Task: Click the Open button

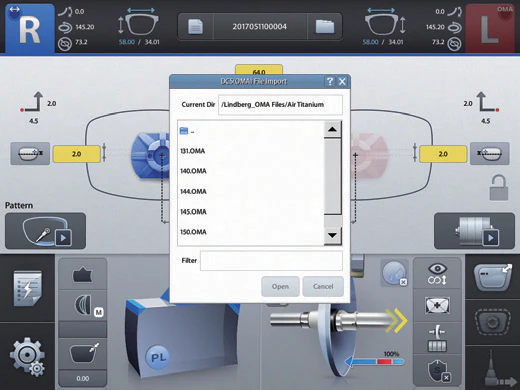Action: (280, 286)
